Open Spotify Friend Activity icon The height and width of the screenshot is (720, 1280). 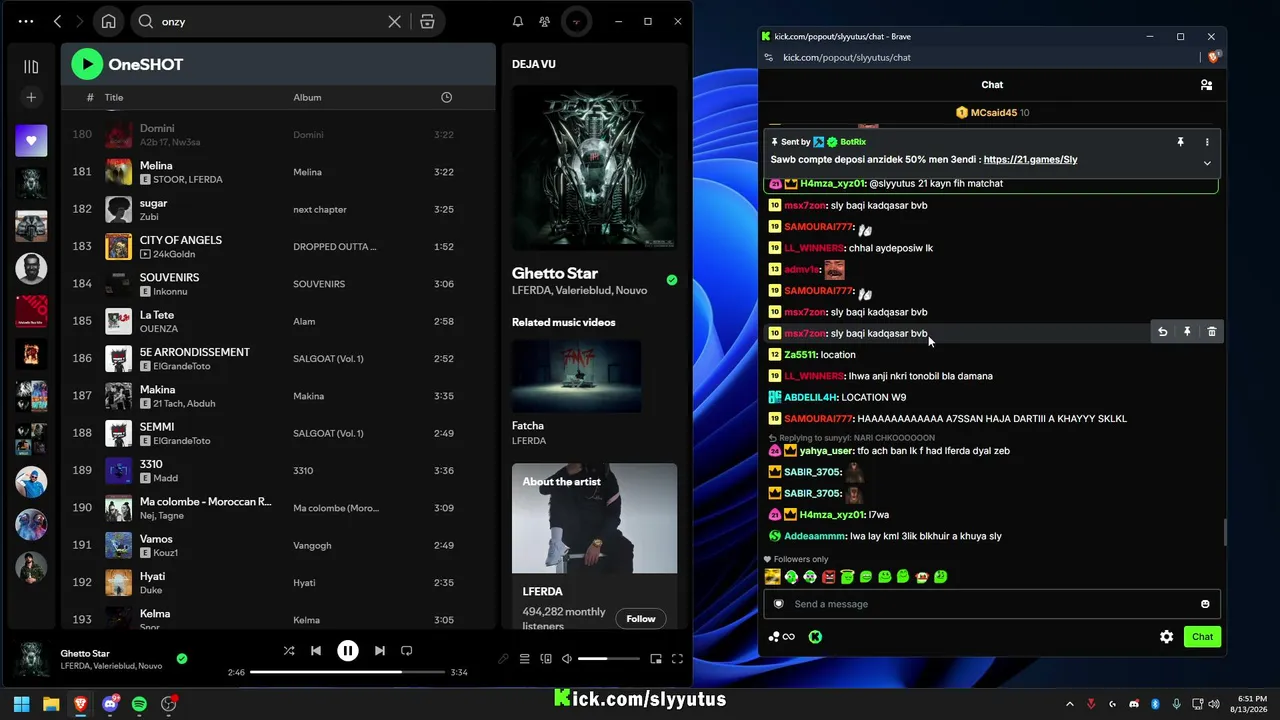(544, 21)
